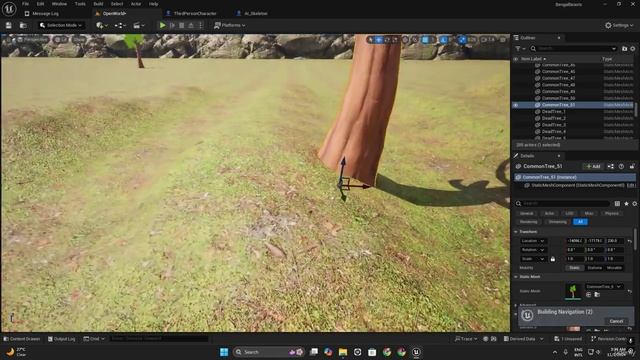Open the Actor menu
640x360 pixels.
pyautogui.click(x=136, y=4)
